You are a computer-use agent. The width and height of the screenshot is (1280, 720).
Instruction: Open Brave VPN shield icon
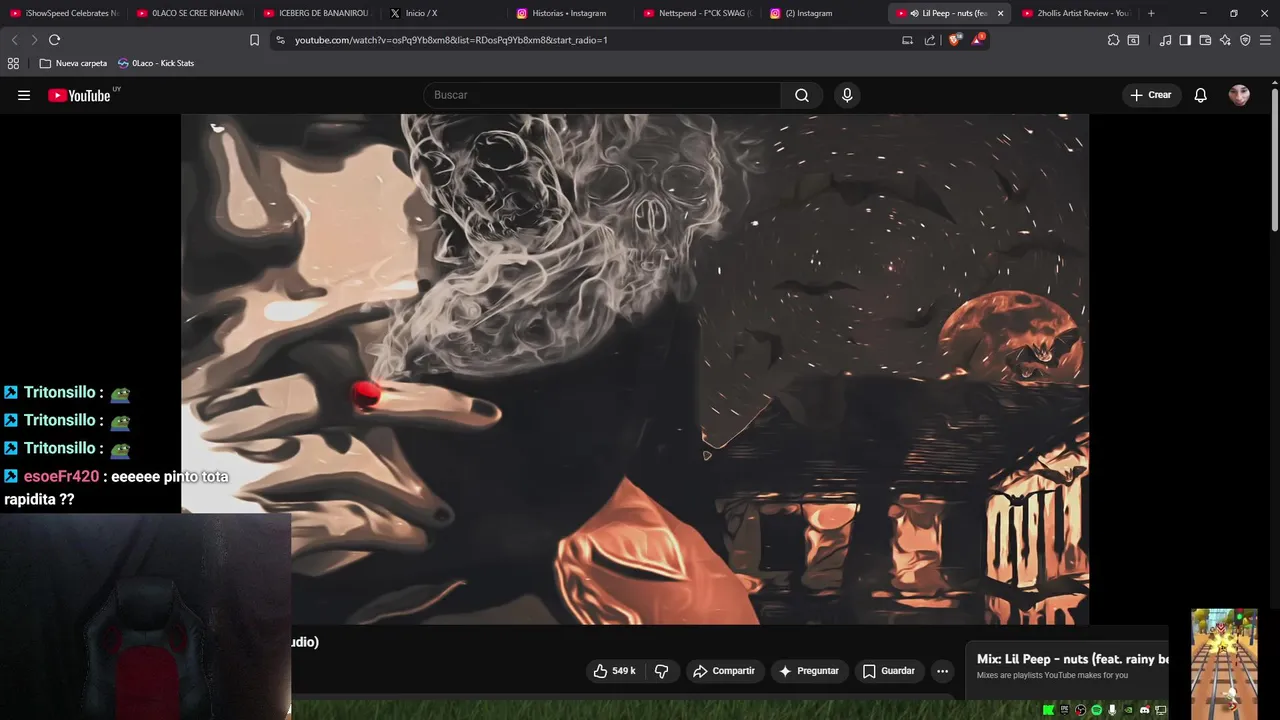(1245, 40)
